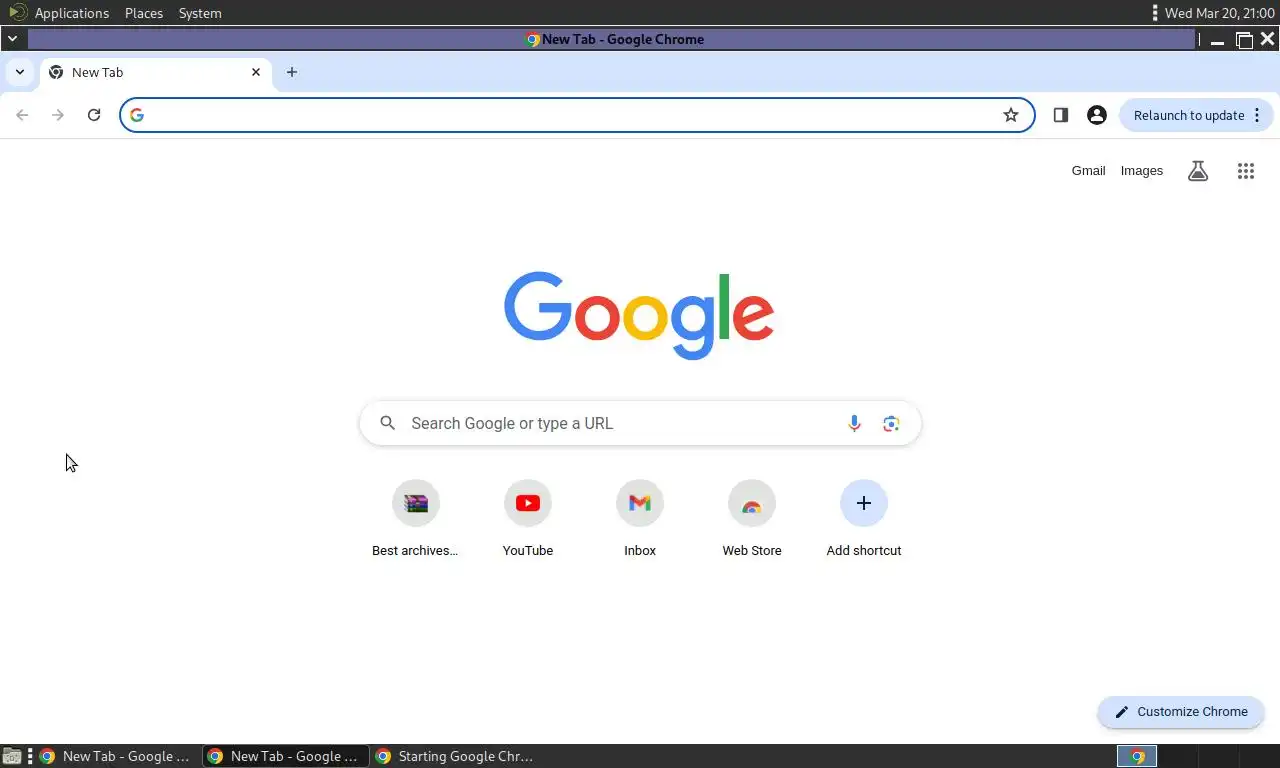Screen dimensions: 1280x768
Task: Open the Web Store shortcut tile
Action: (752, 503)
